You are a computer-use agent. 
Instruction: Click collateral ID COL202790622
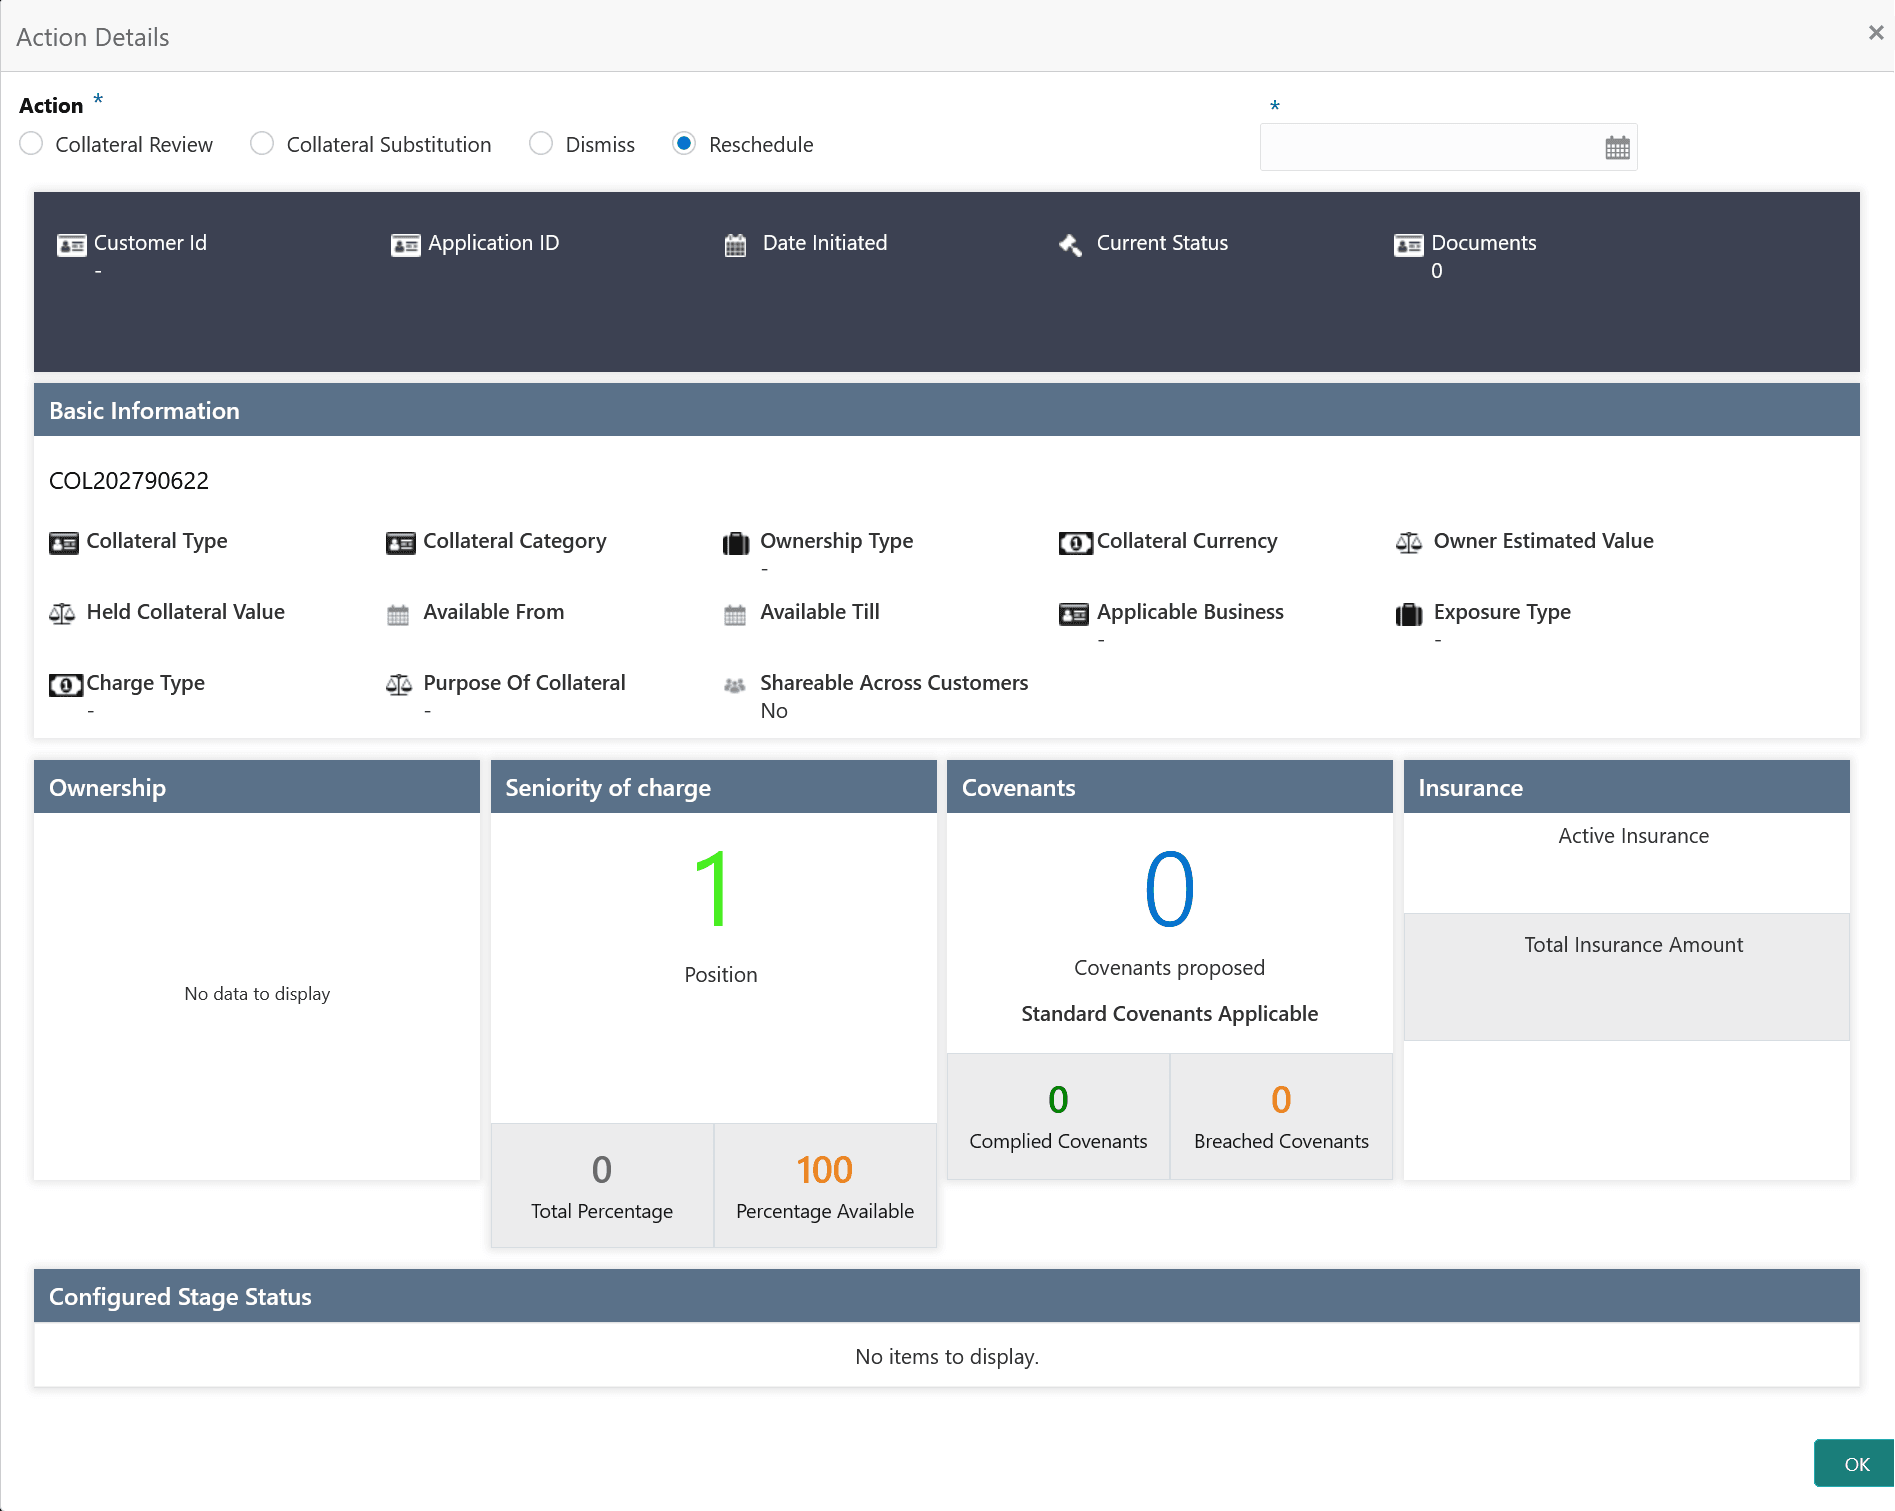click(x=129, y=481)
